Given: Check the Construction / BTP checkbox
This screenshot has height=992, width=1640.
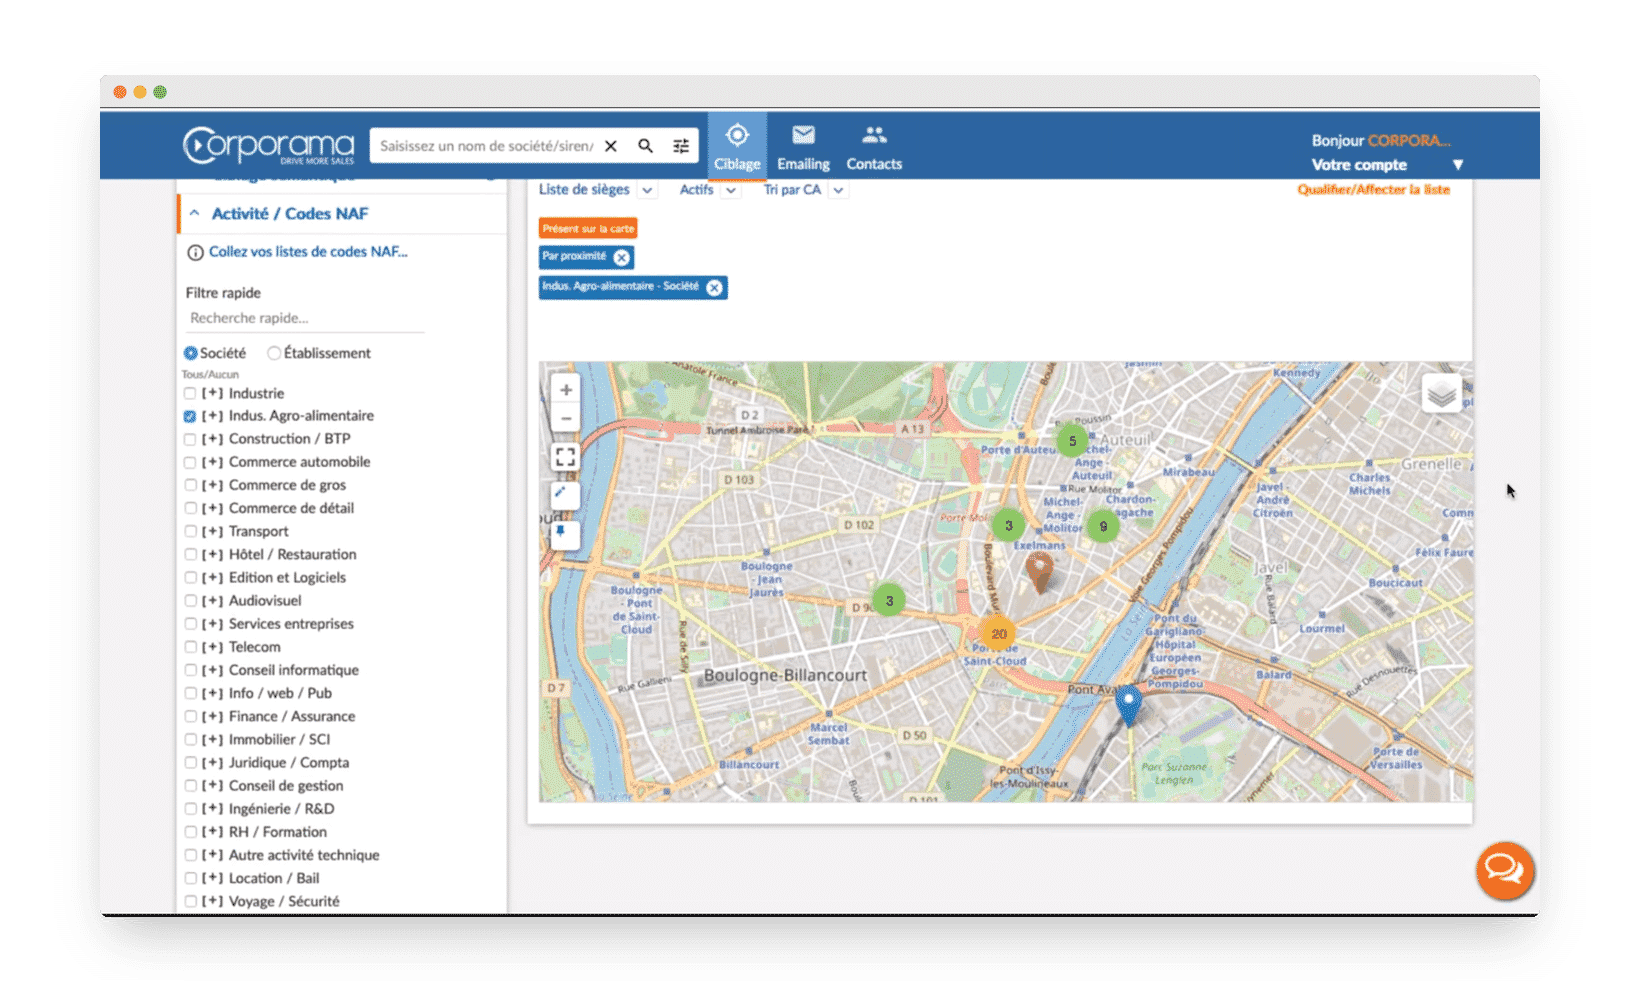Looking at the screenshot, I should [190, 440].
